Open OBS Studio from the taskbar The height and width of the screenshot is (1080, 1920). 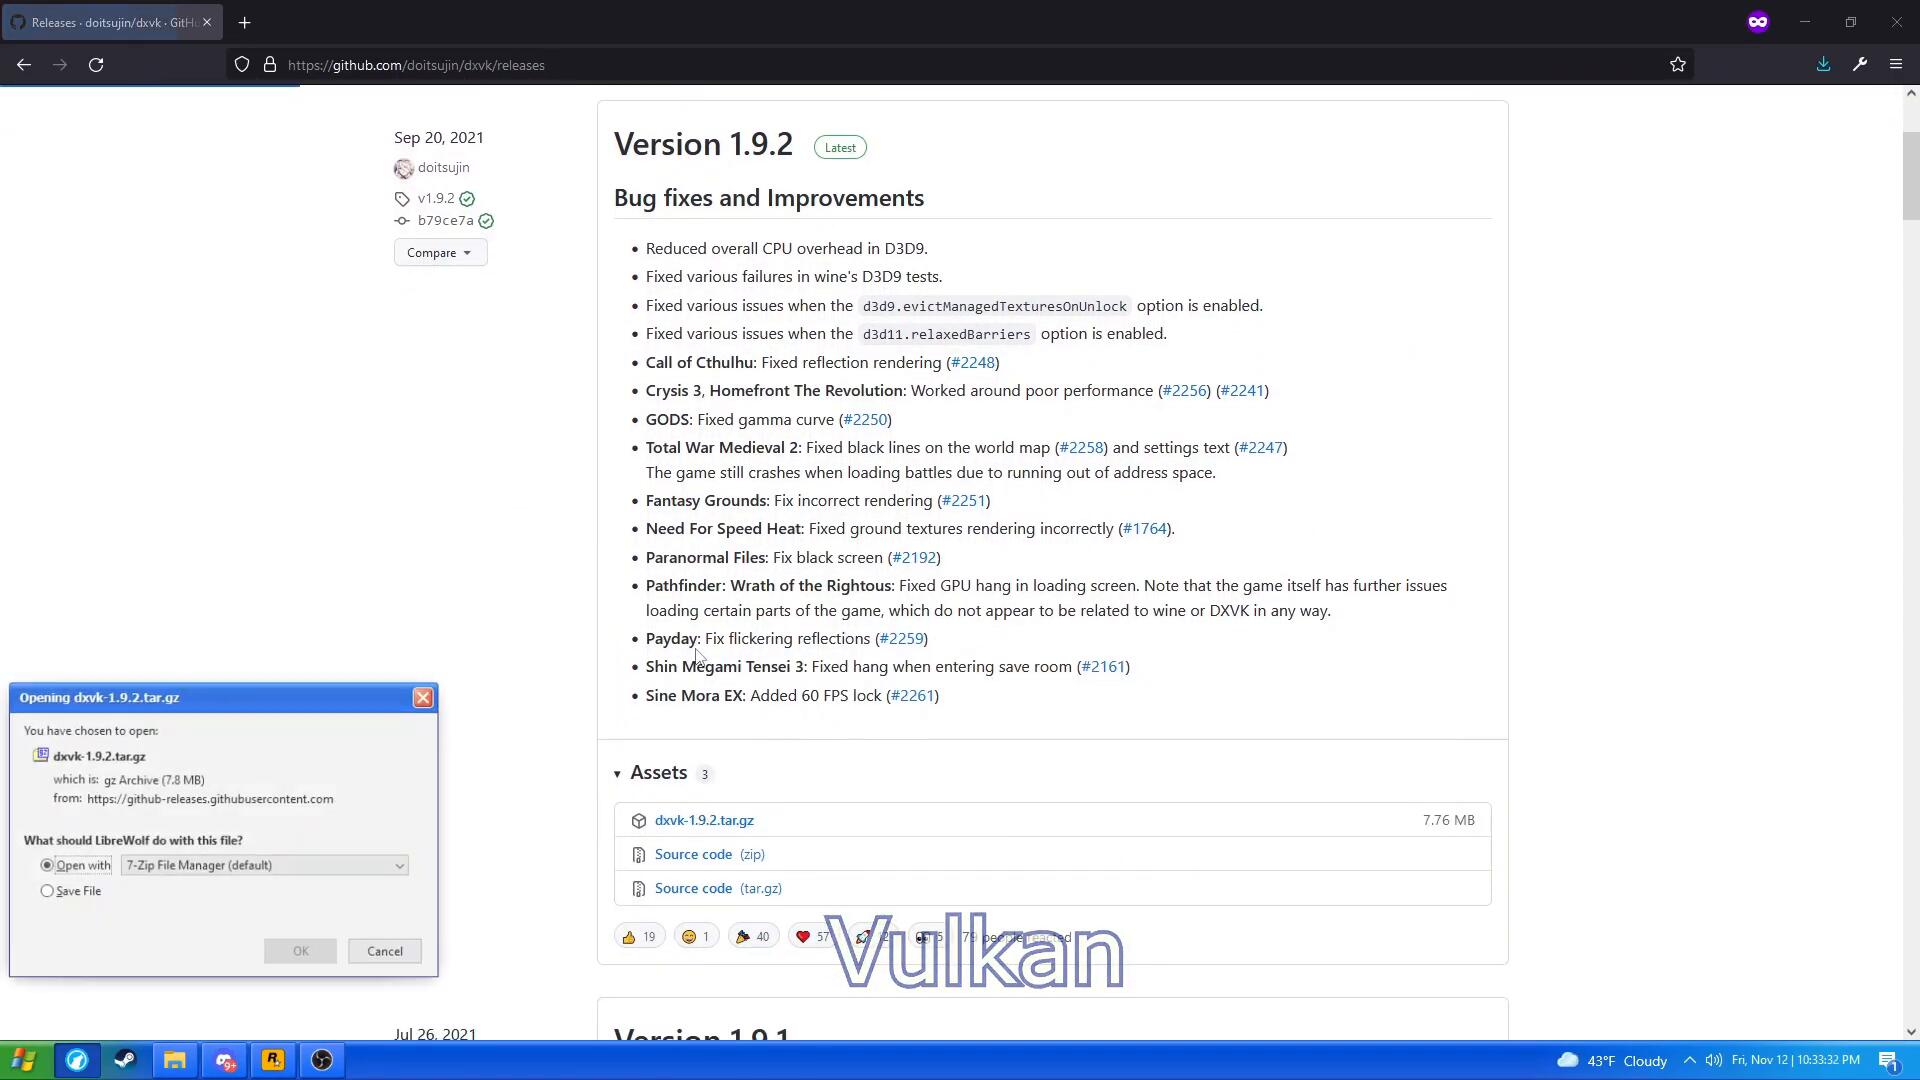[x=322, y=1060]
